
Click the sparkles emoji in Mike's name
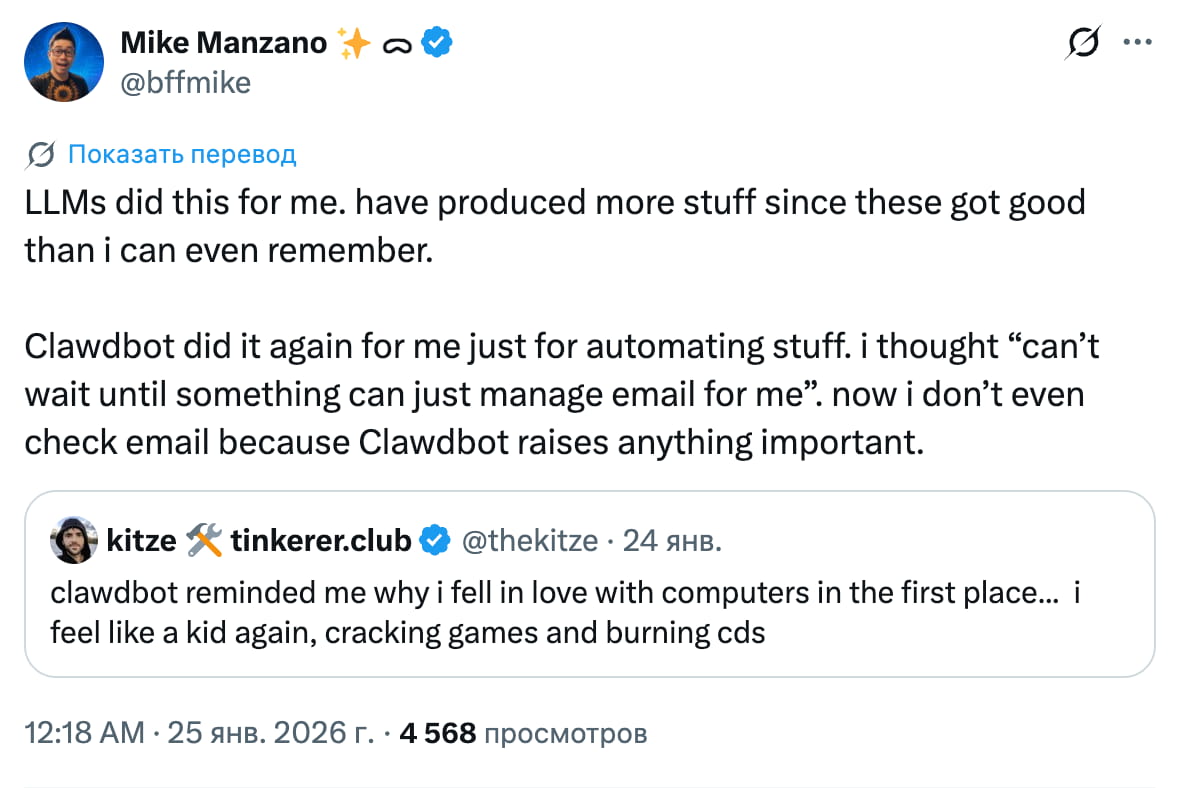[353, 42]
